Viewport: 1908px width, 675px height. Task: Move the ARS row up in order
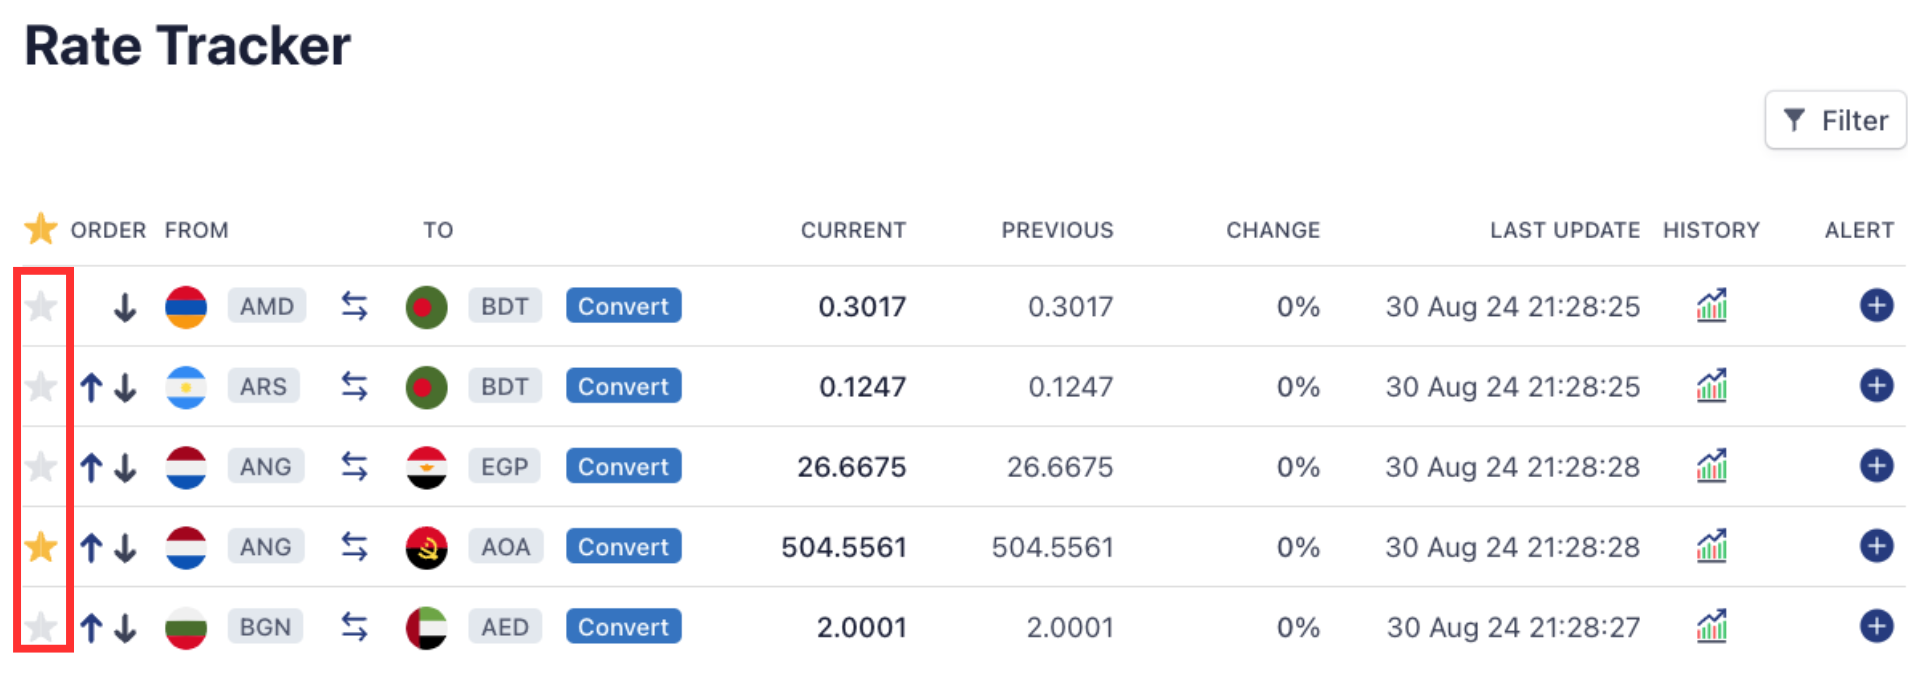tap(92, 387)
